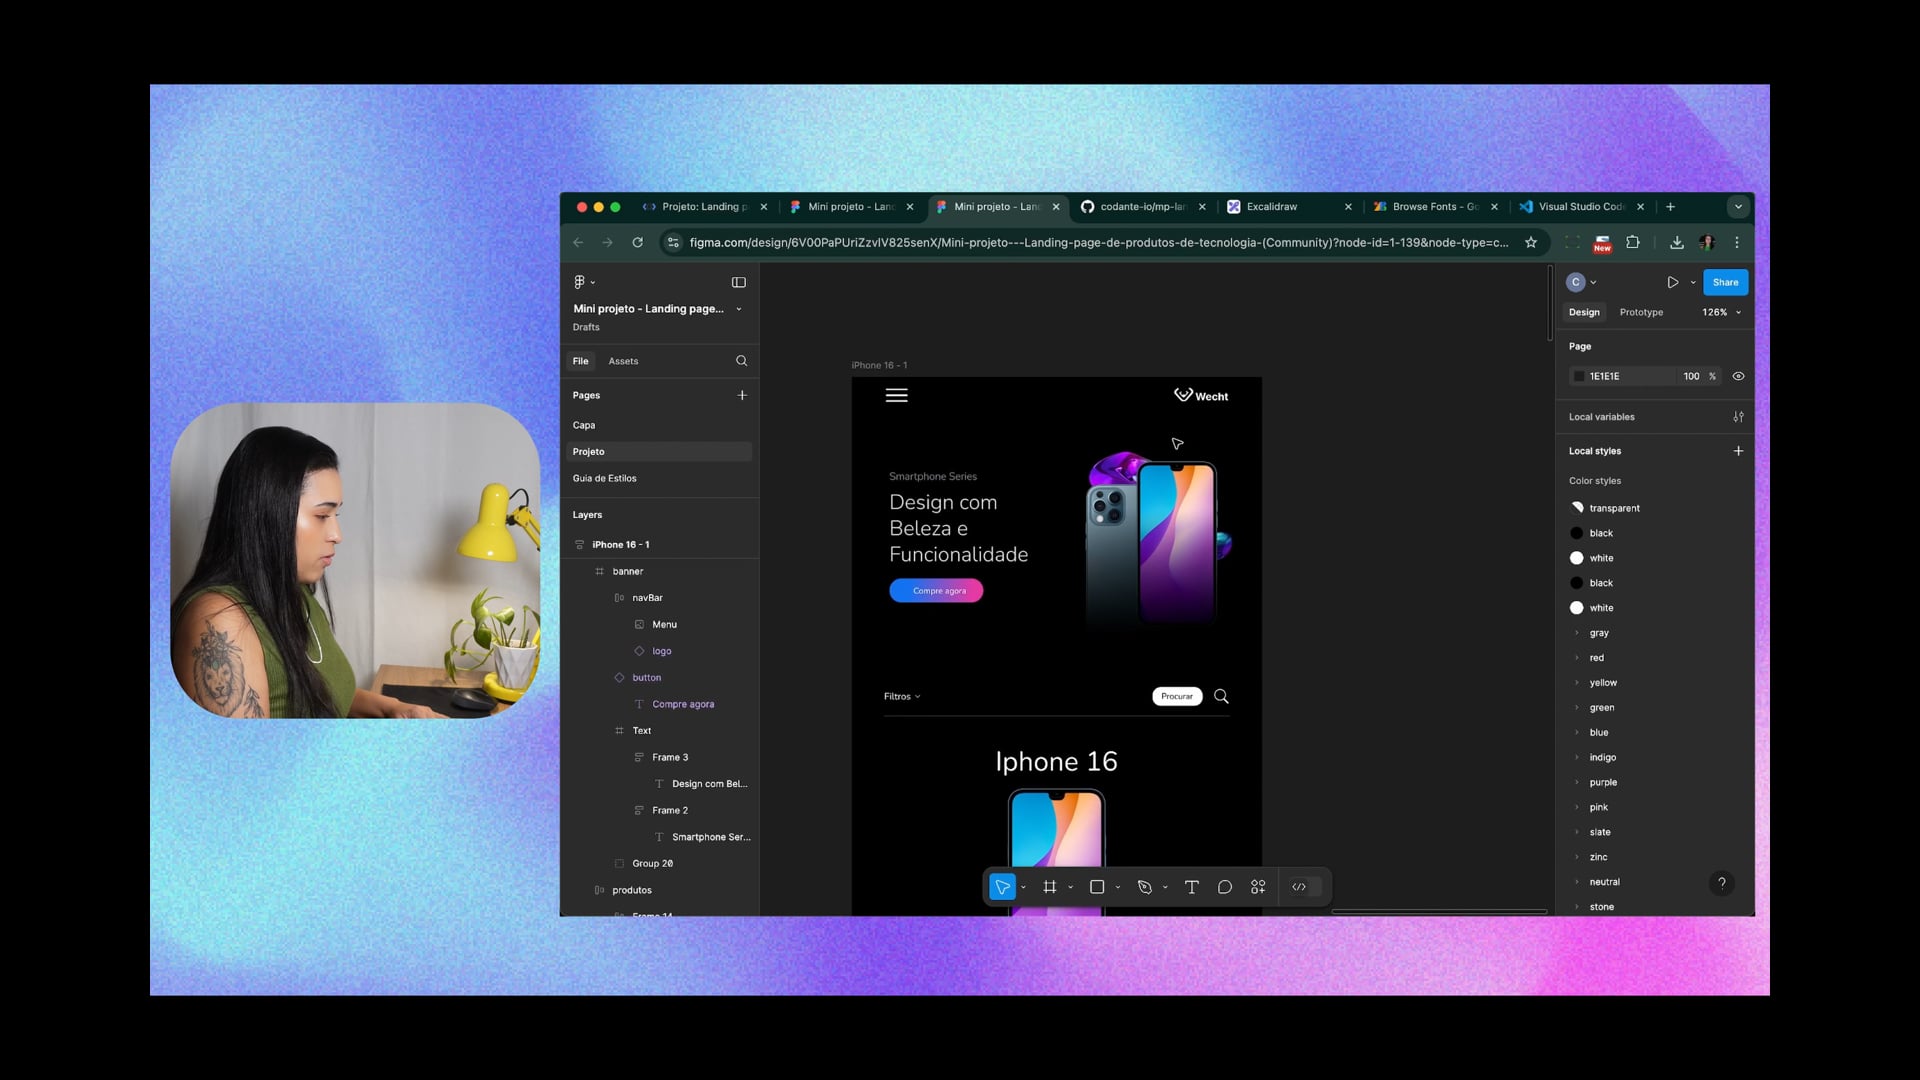Viewport: 1920px width, 1080px height.
Task: Expand the gray color styles group
Action: 1577,633
